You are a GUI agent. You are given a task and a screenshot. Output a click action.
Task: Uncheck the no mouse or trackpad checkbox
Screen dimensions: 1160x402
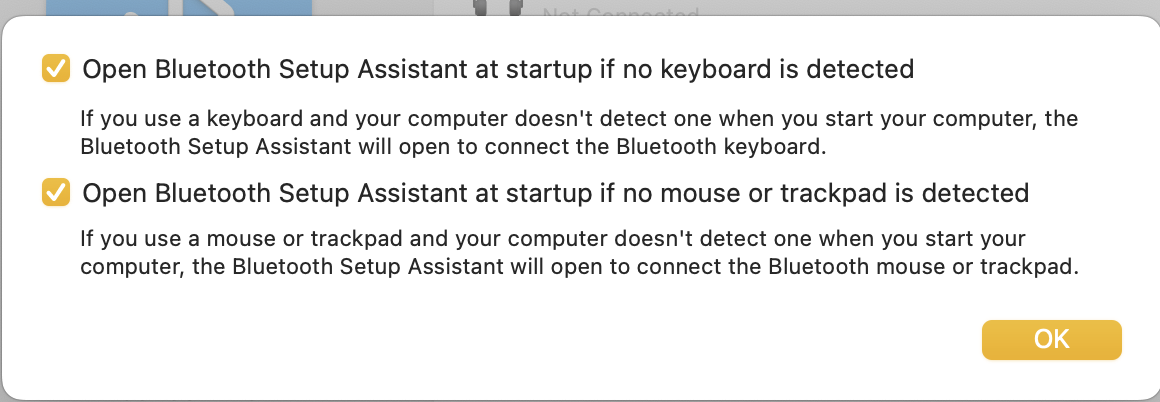coord(55,192)
